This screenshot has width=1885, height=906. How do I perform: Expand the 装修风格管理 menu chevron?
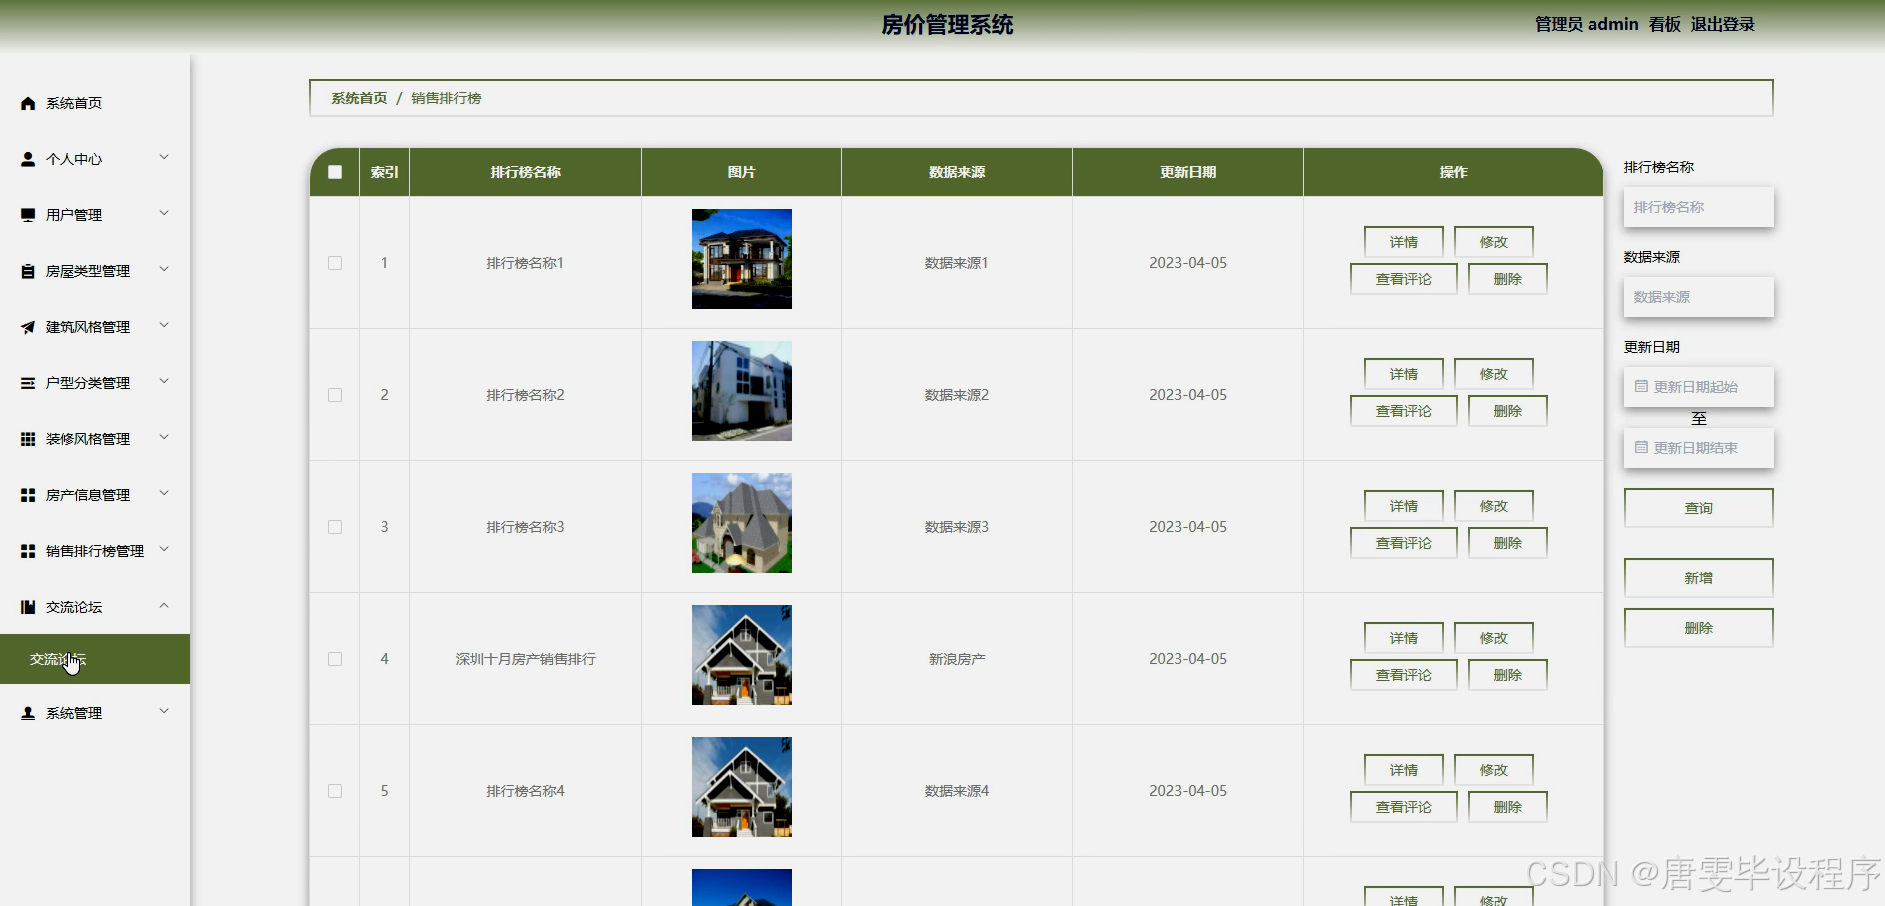coord(164,437)
